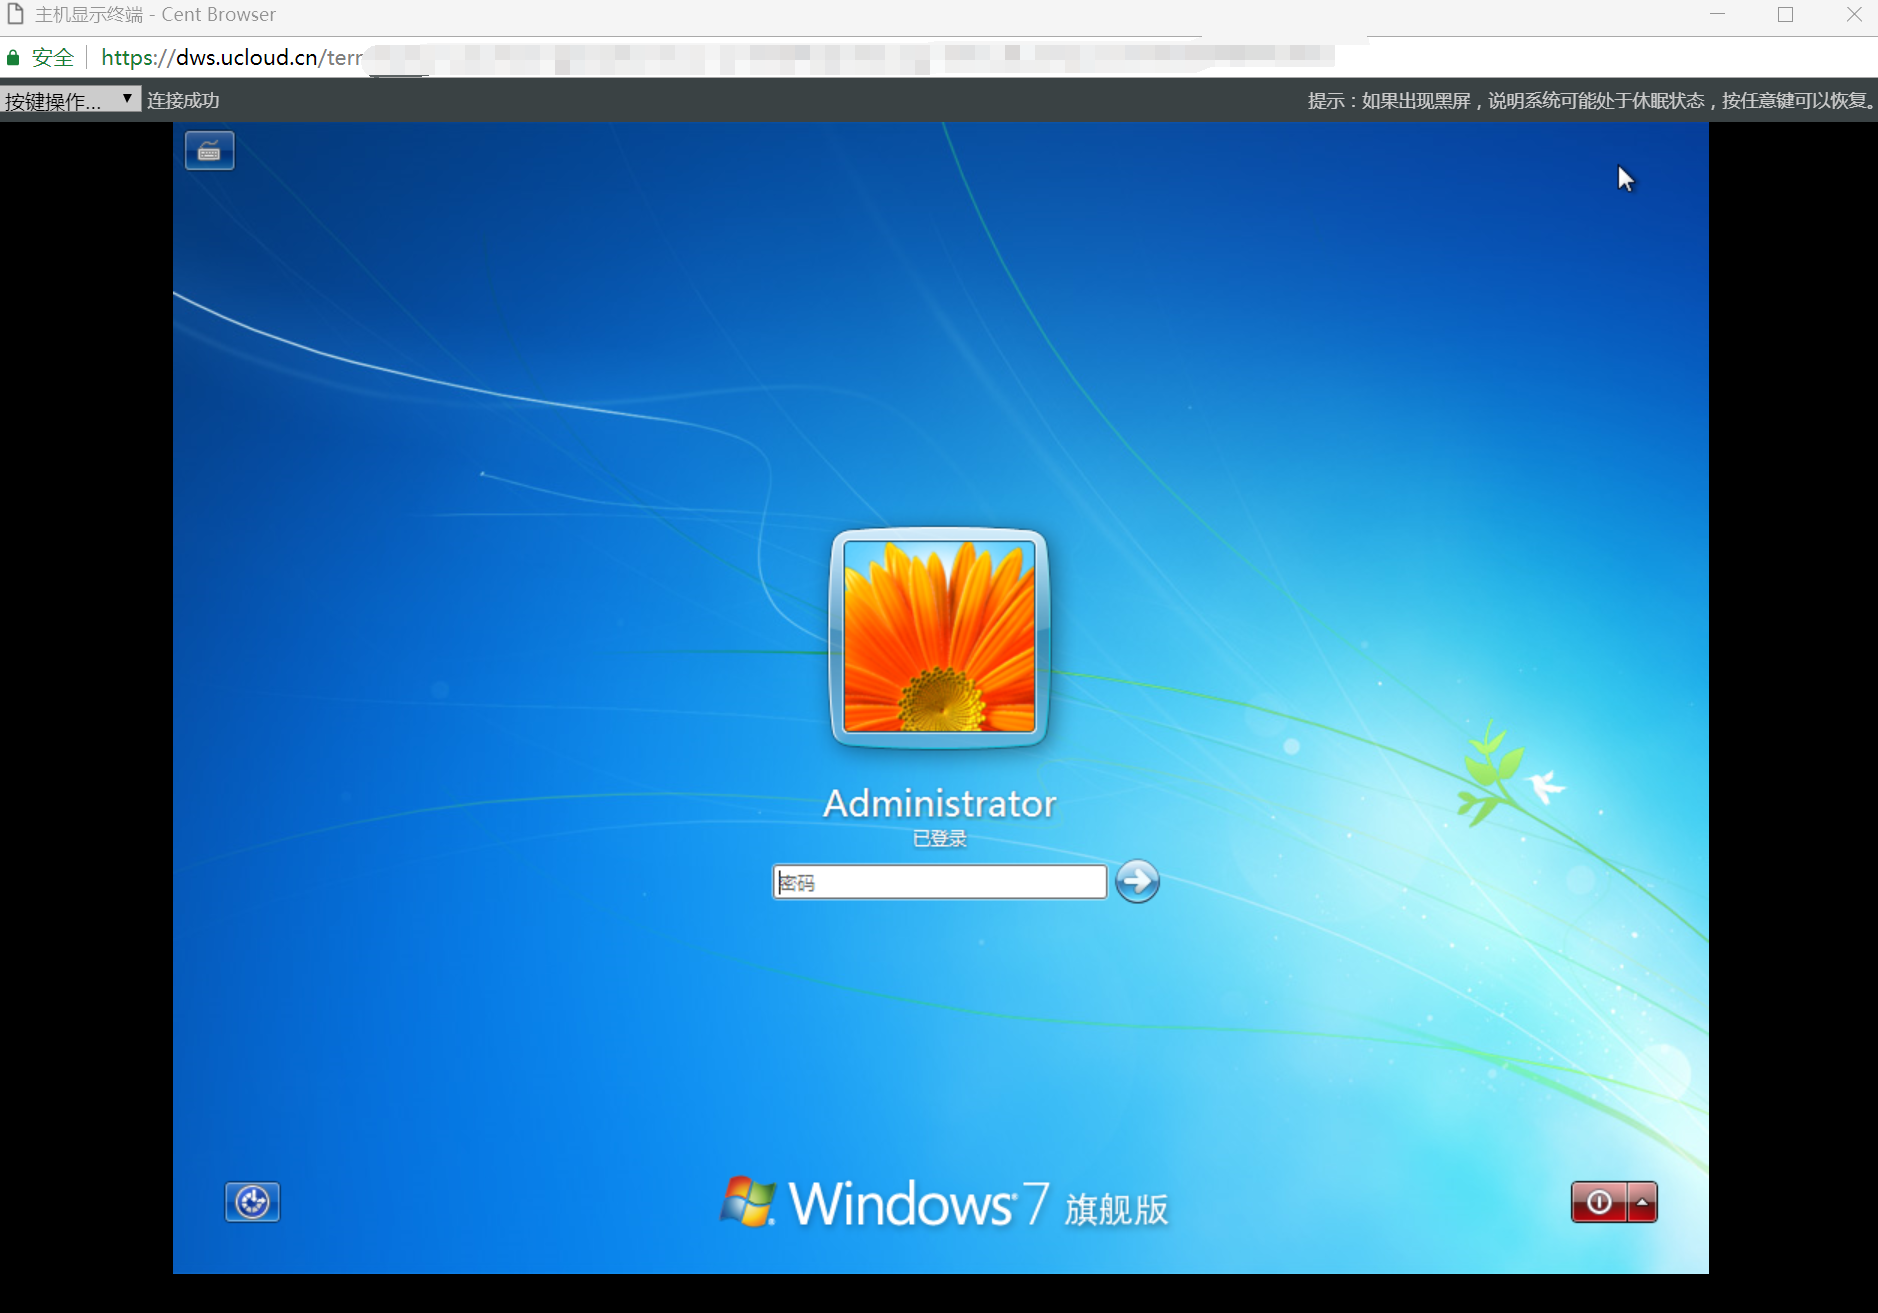Open the 按键操作 key operations dropdown
1878x1313 pixels.
[70, 100]
